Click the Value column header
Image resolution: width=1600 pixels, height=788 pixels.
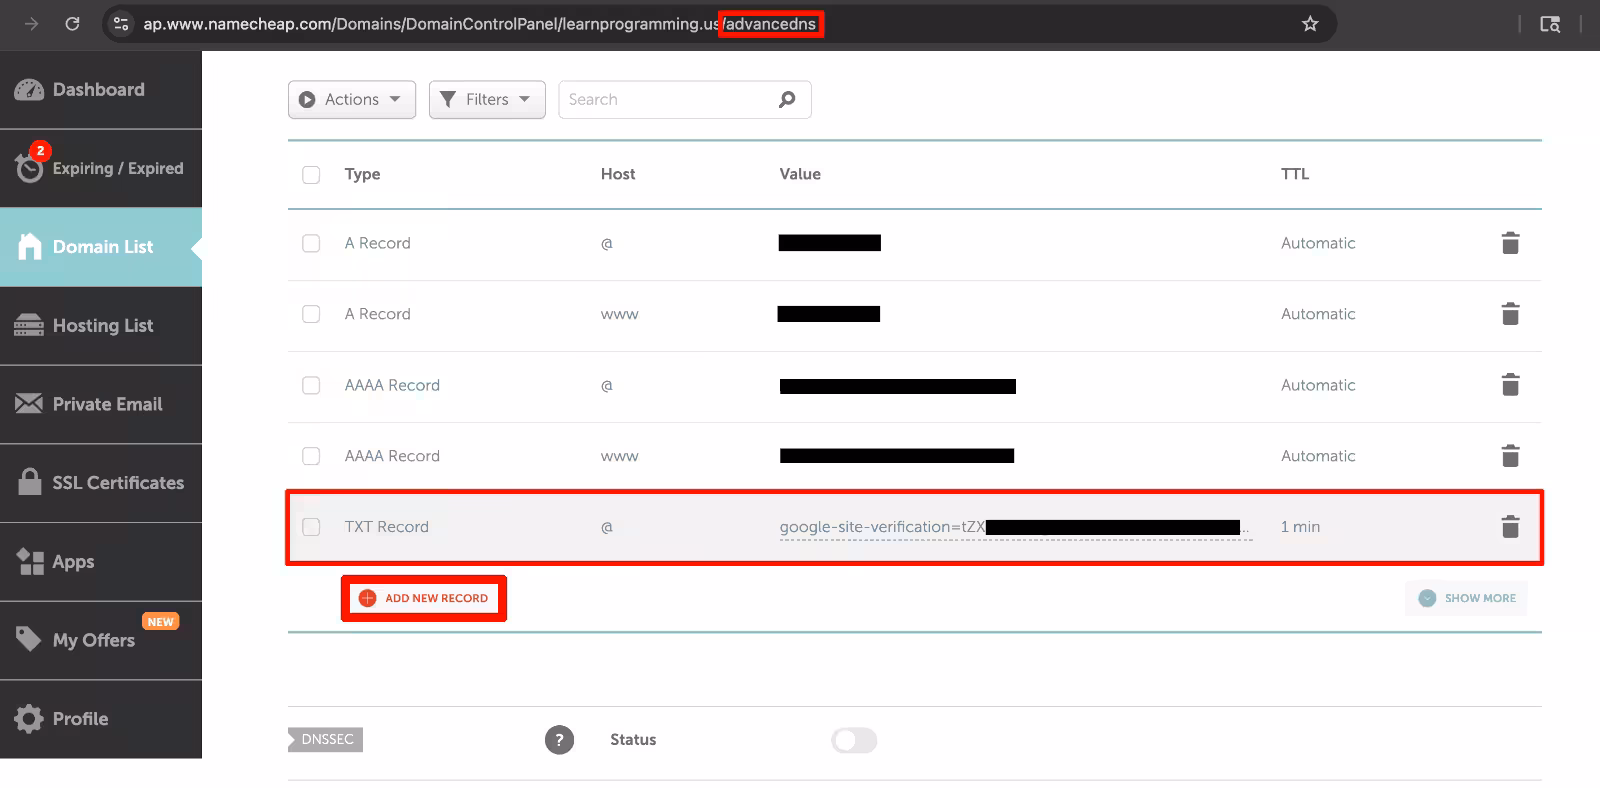[800, 174]
